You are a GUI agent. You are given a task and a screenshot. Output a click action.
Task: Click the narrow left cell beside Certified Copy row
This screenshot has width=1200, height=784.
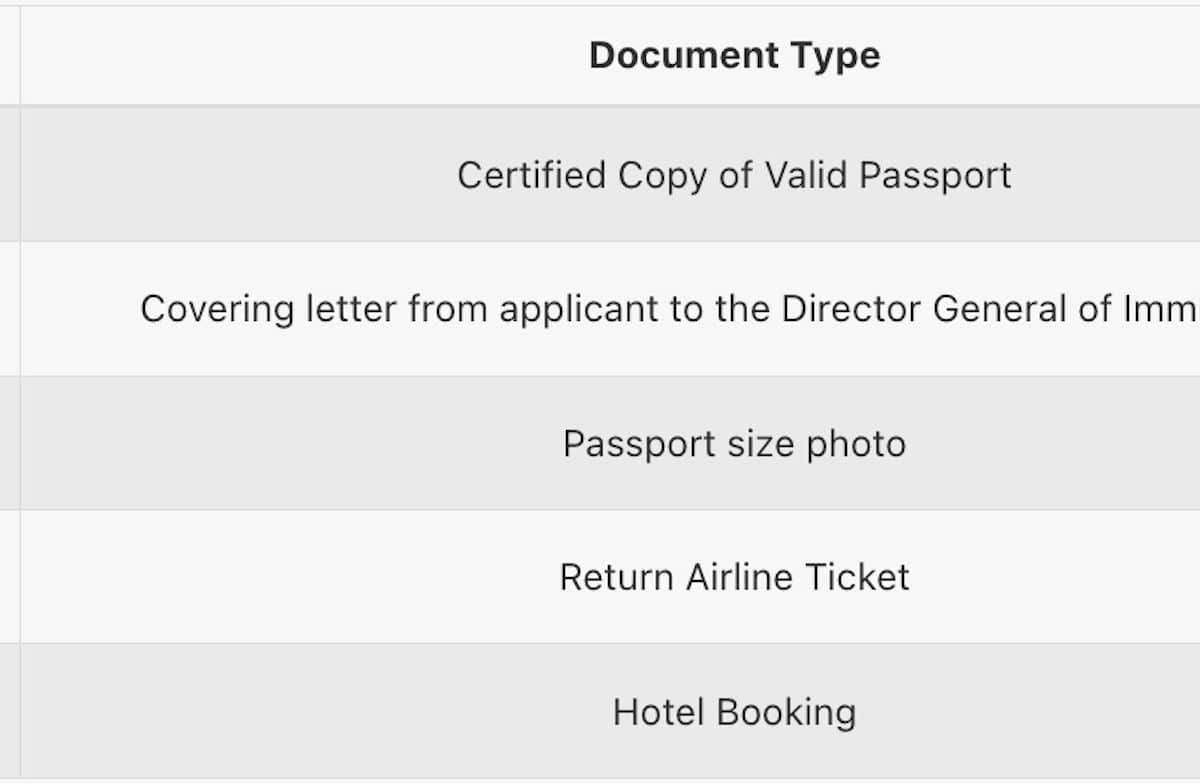9,175
